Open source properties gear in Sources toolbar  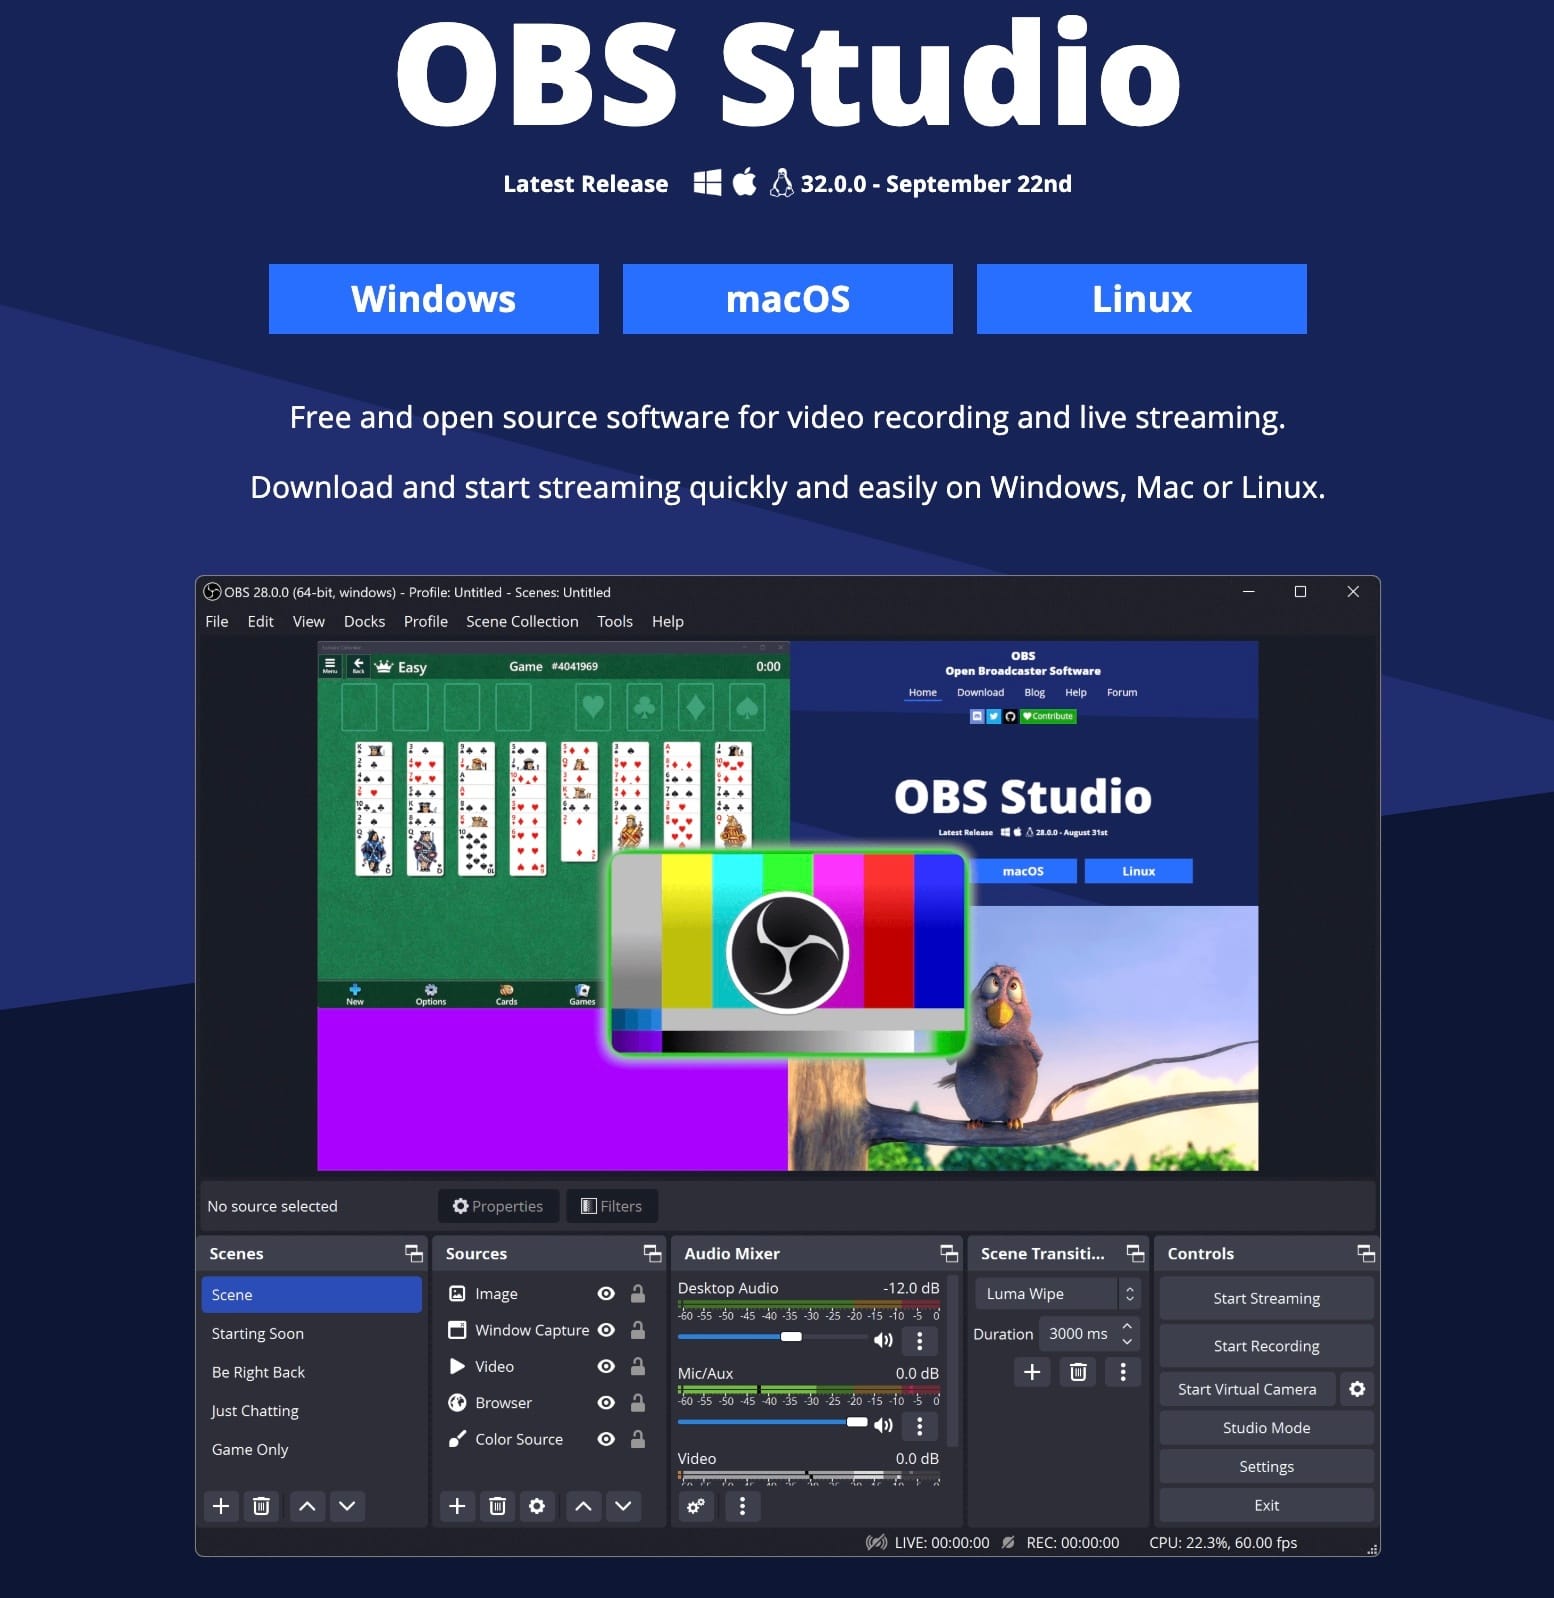tap(537, 1506)
